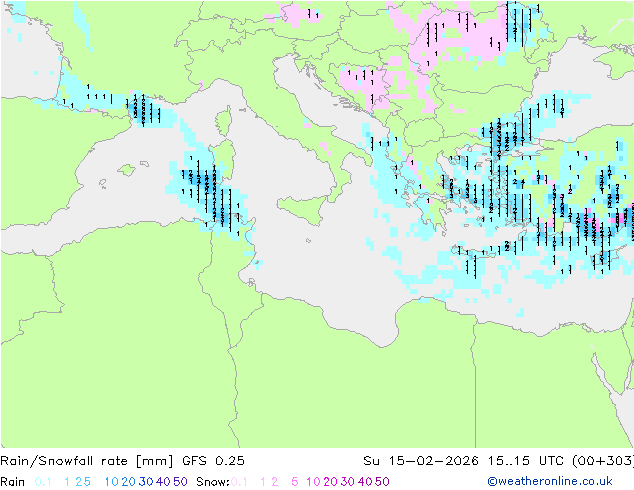Viewport: 634px width, 490px height.
Task: Pick the Rain legend value 50
Action: pos(180,482)
